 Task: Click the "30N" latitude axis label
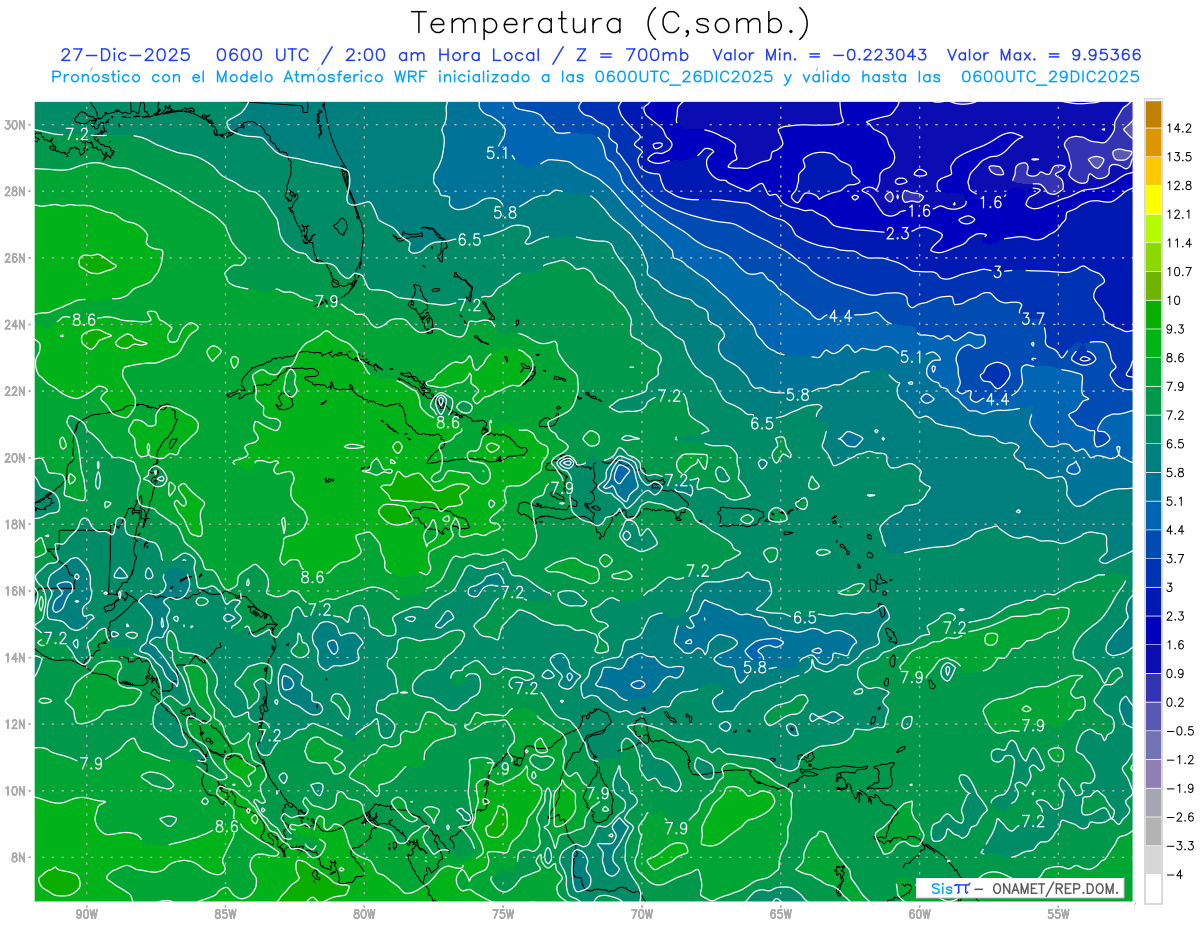click(17, 125)
